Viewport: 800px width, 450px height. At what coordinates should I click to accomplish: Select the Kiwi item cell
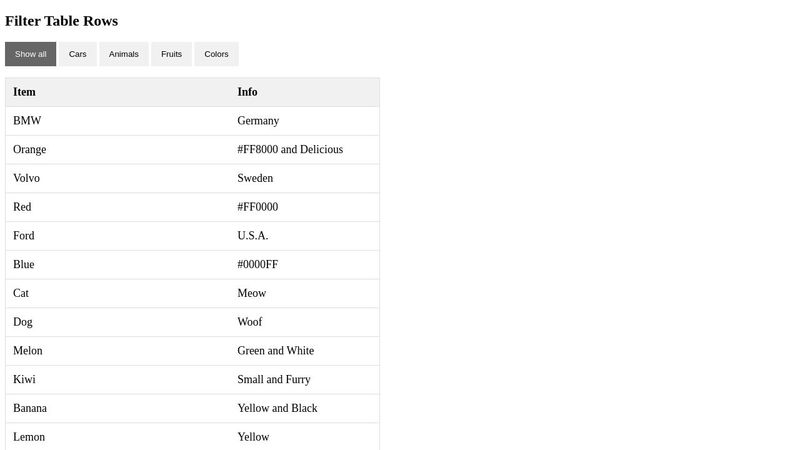click(24, 380)
